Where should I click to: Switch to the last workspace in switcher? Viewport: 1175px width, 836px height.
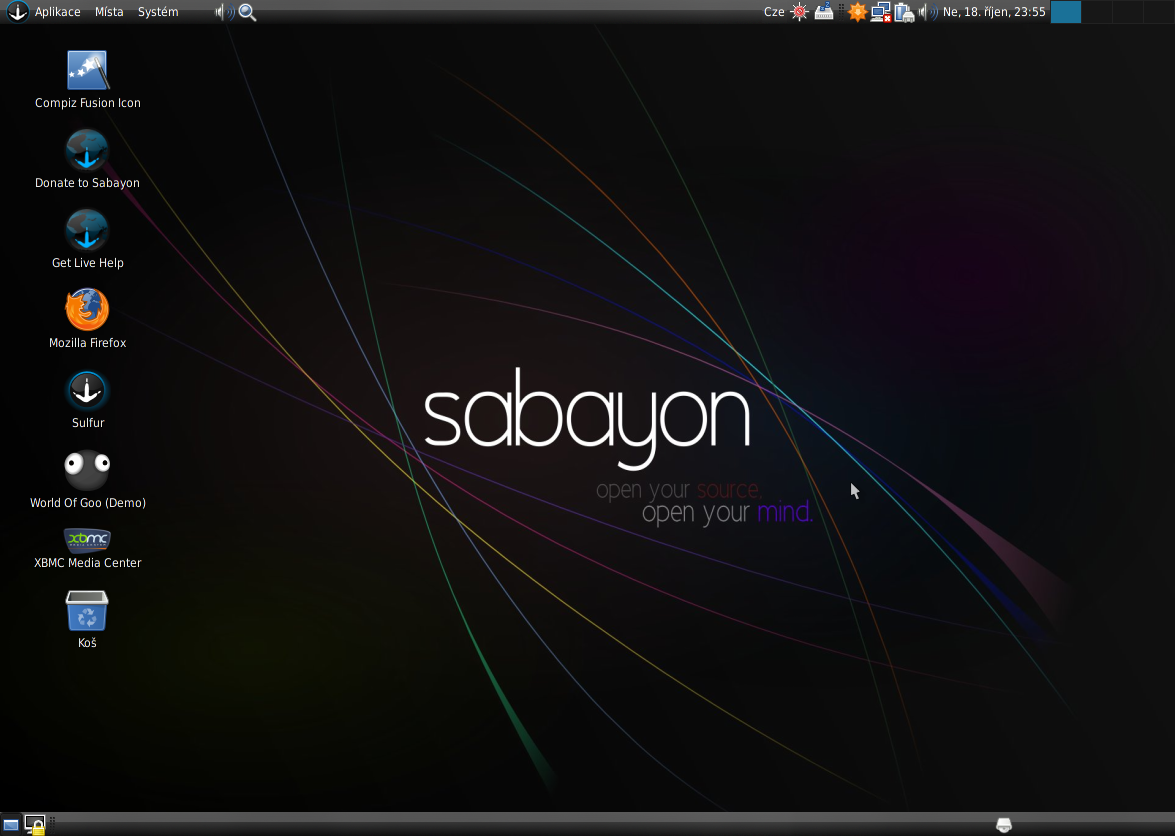click(1159, 12)
